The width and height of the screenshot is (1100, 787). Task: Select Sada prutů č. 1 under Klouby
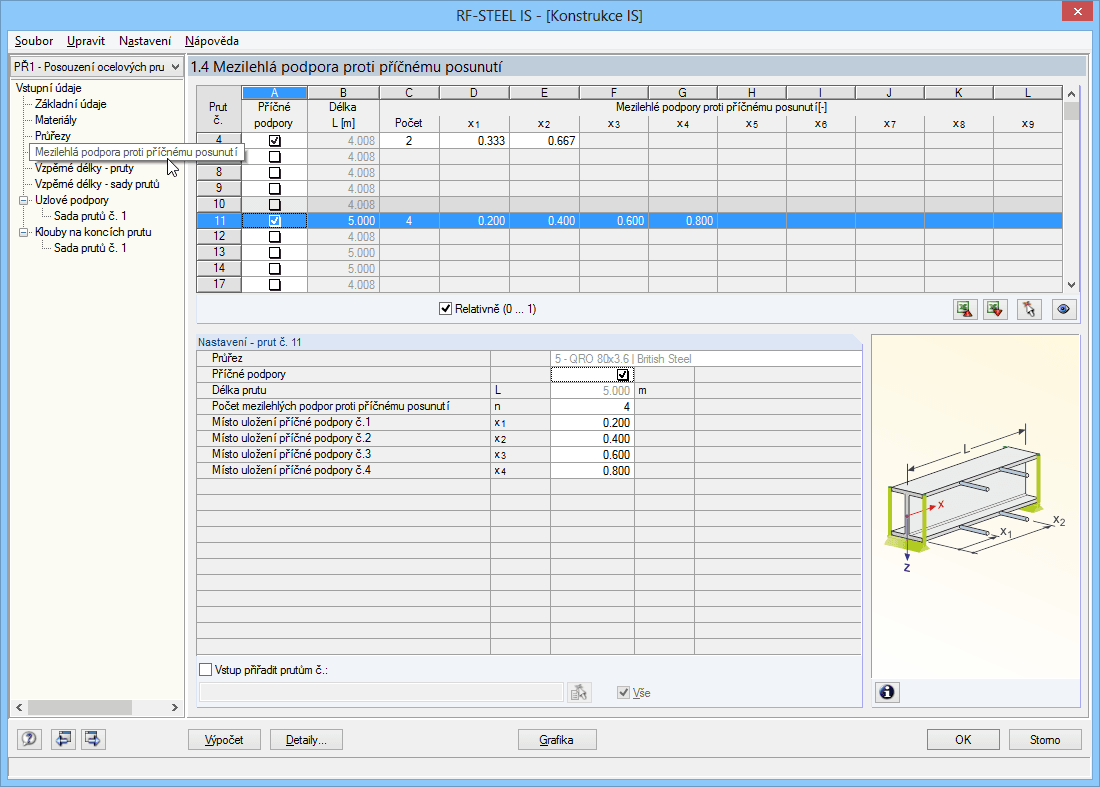[x=90, y=248]
